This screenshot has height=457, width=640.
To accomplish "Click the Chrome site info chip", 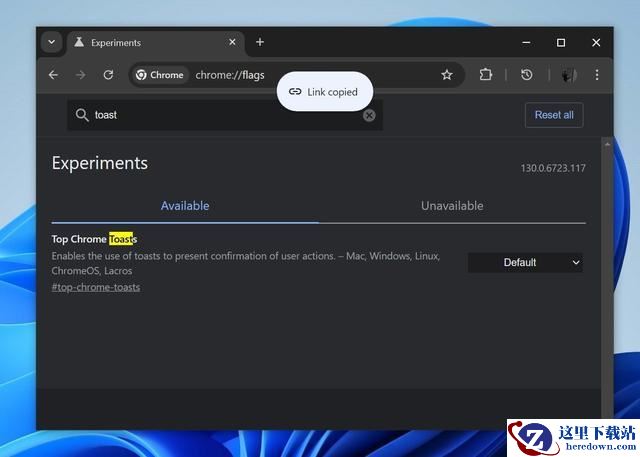I will [x=160, y=75].
